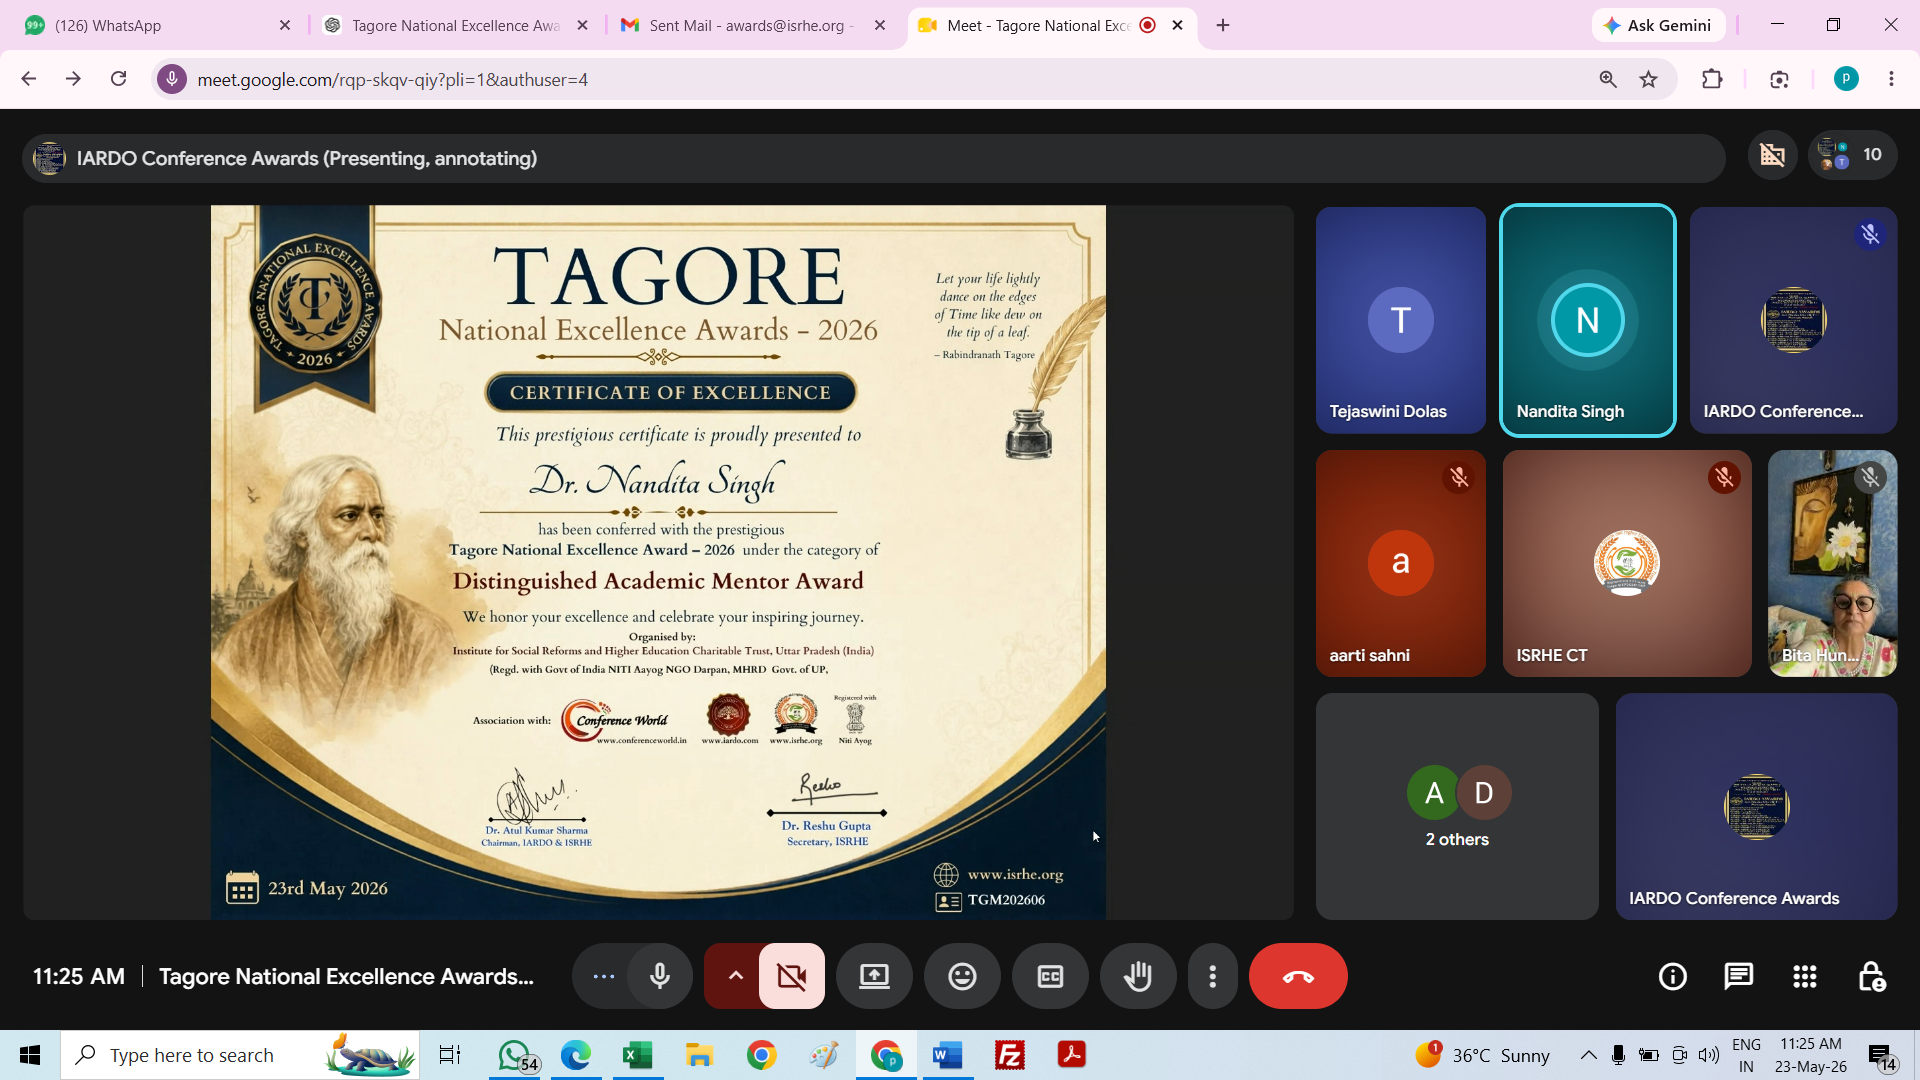Open FileZilla from the taskbar

[1009, 1055]
